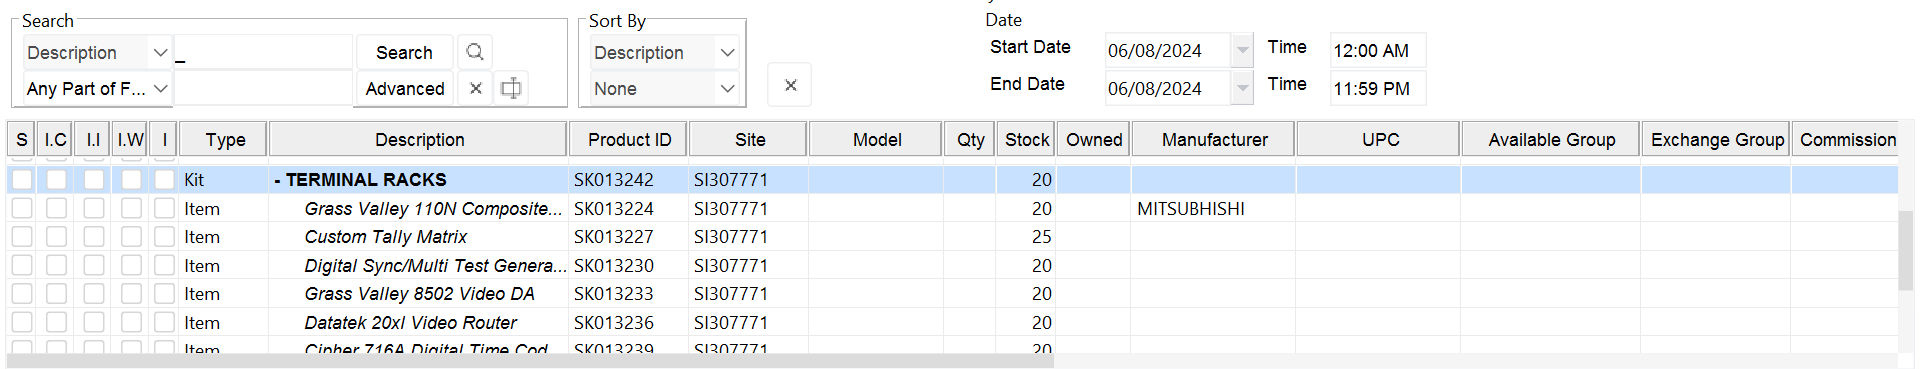Clear the advanced search with X icon
1920x369 pixels.
(476, 88)
